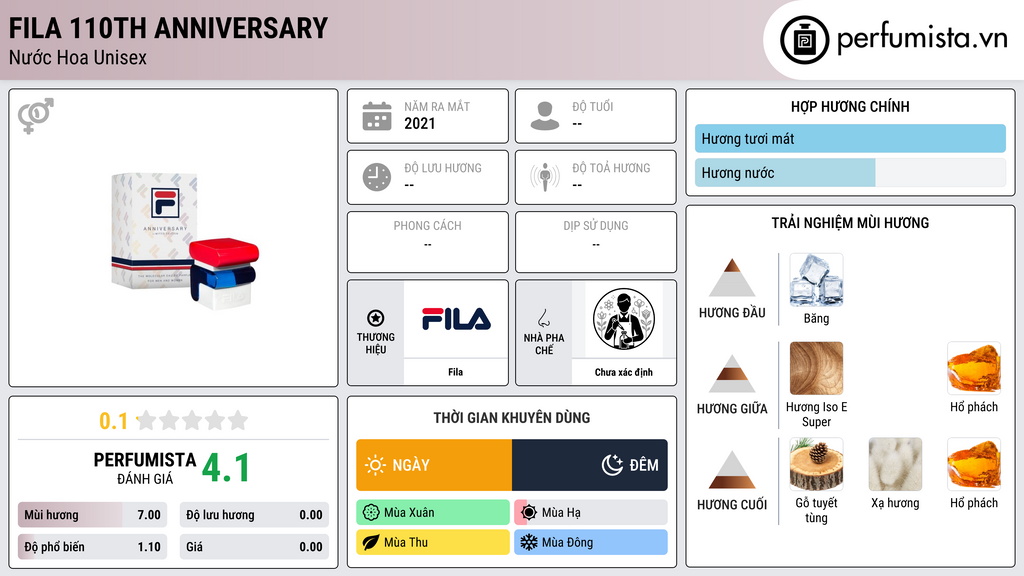Open the Hương Iso E Super note image
This screenshot has width=1024, height=576.
click(x=816, y=368)
